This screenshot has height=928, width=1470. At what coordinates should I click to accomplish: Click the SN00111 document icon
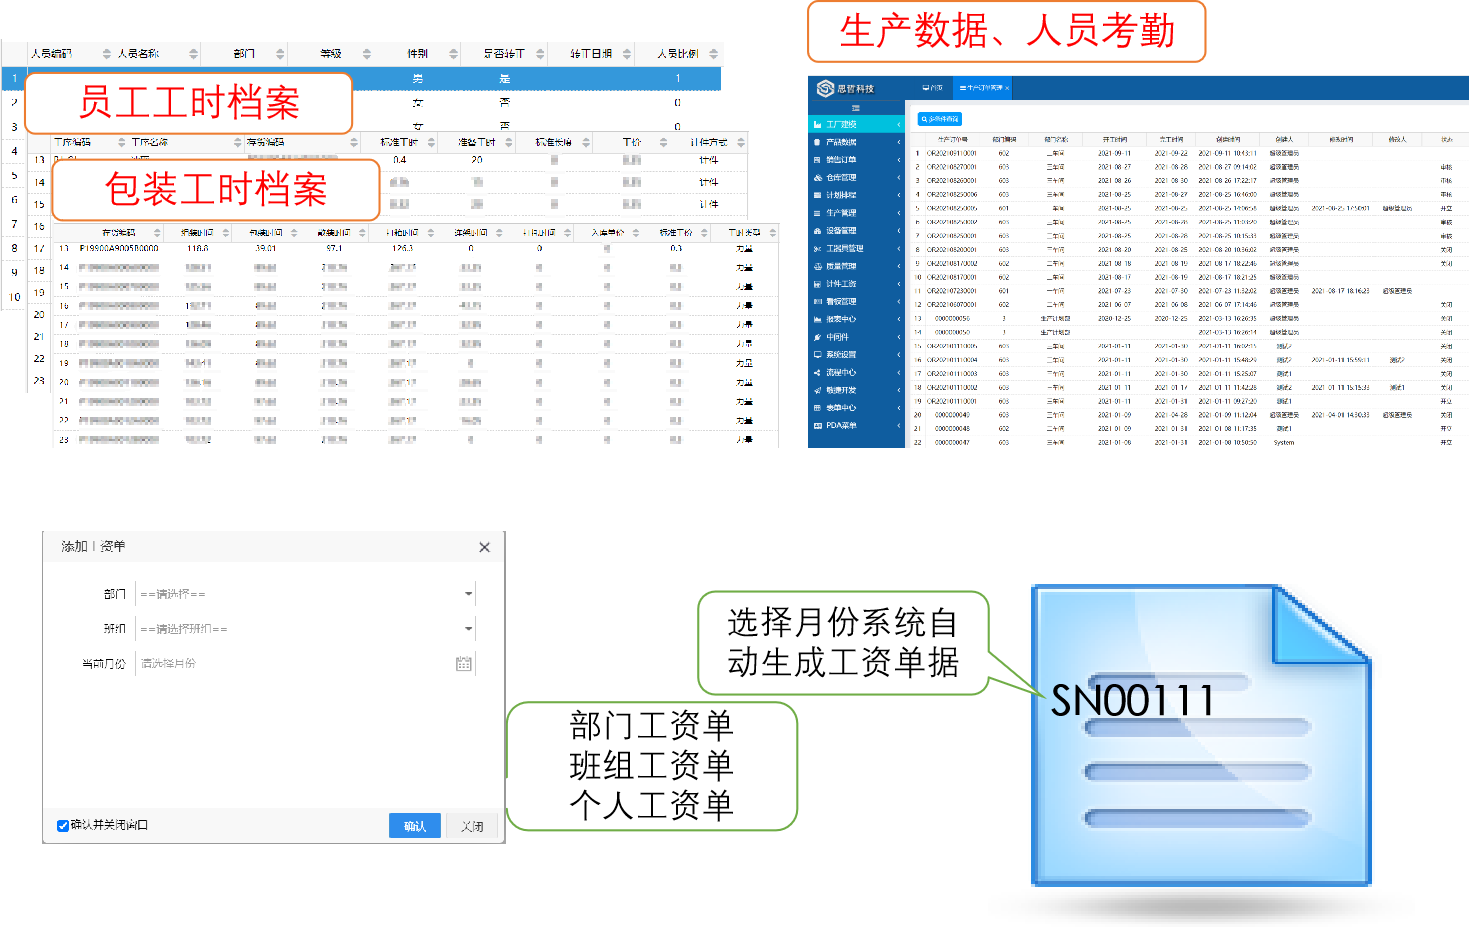point(1200,737)
